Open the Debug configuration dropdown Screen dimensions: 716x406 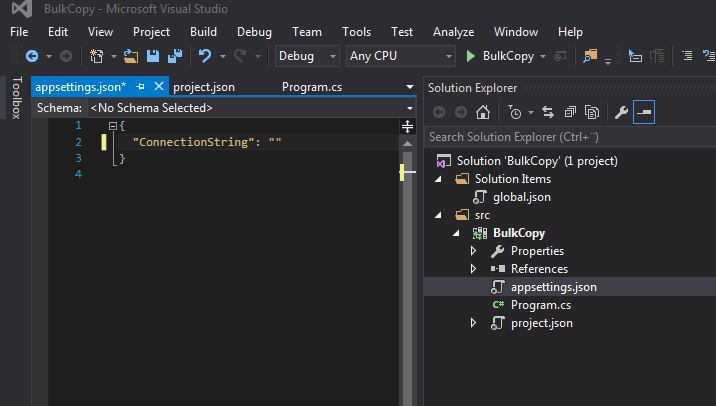308,56
